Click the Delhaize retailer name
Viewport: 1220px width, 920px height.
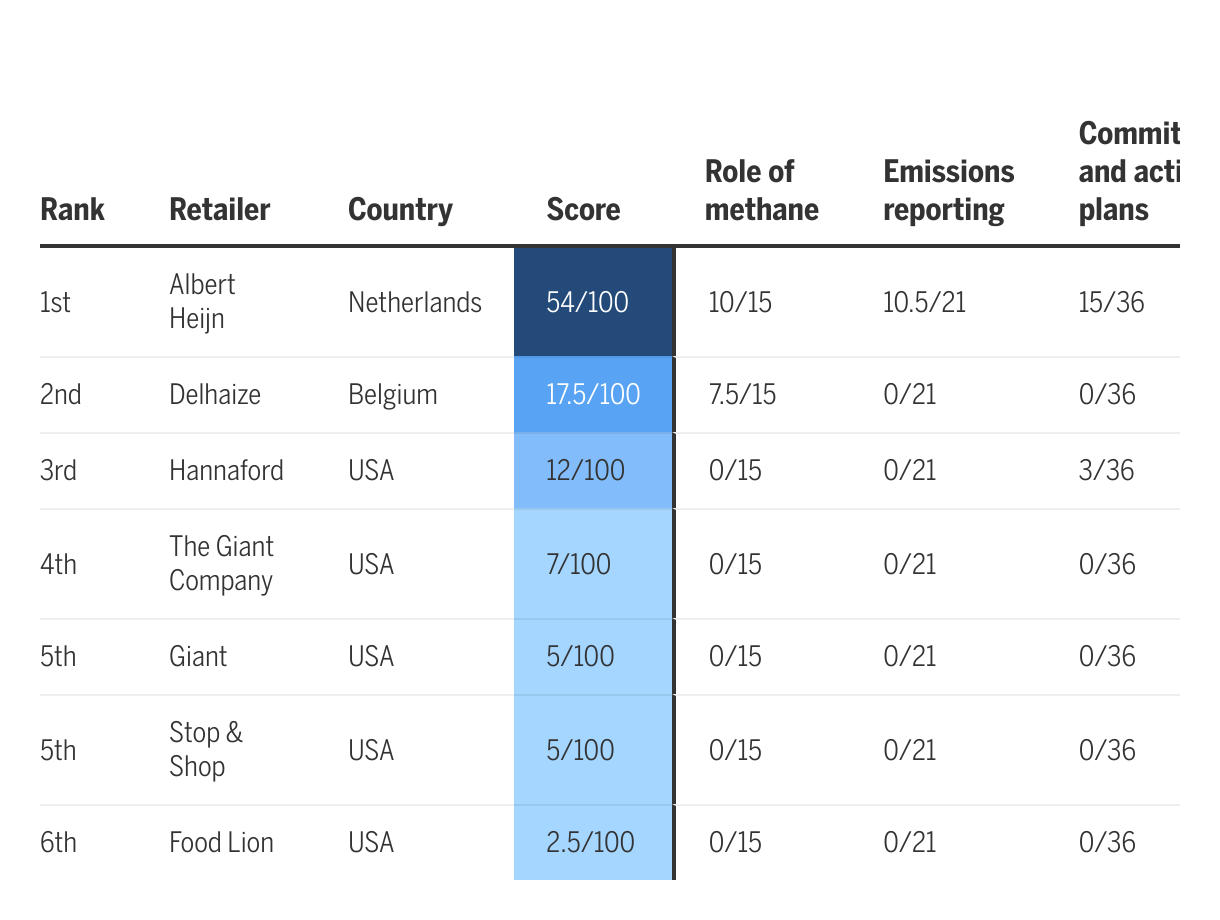click(x=215, y=394)
